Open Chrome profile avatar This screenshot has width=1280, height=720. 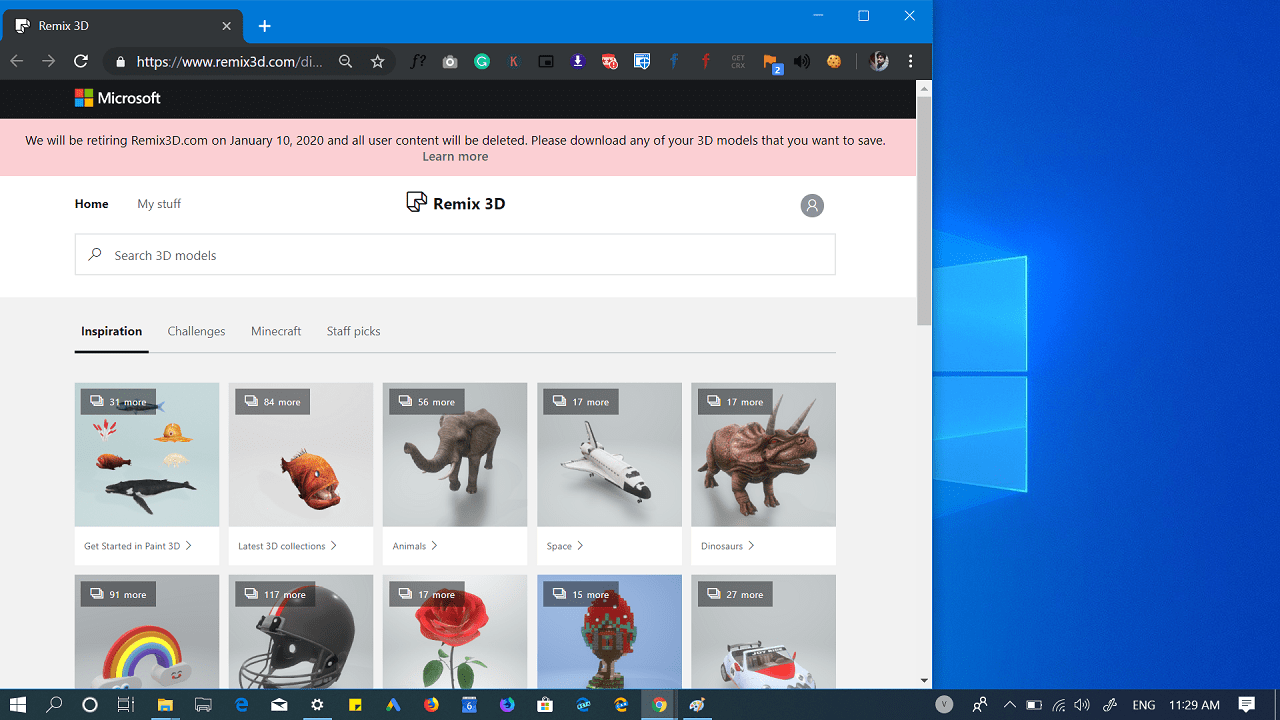879,61
